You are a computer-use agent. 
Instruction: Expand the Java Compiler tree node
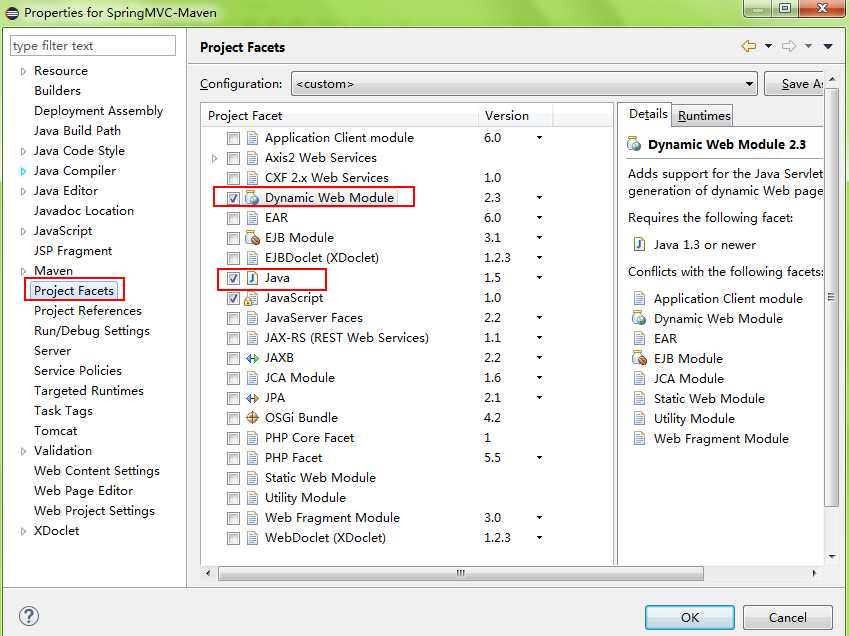(23, 171)
